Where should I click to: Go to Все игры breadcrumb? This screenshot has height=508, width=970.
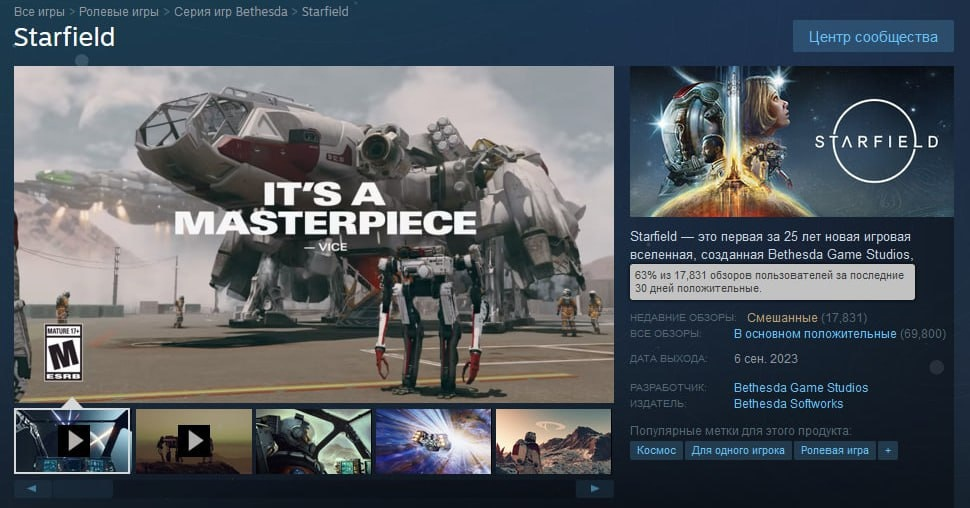click(39, 12)
